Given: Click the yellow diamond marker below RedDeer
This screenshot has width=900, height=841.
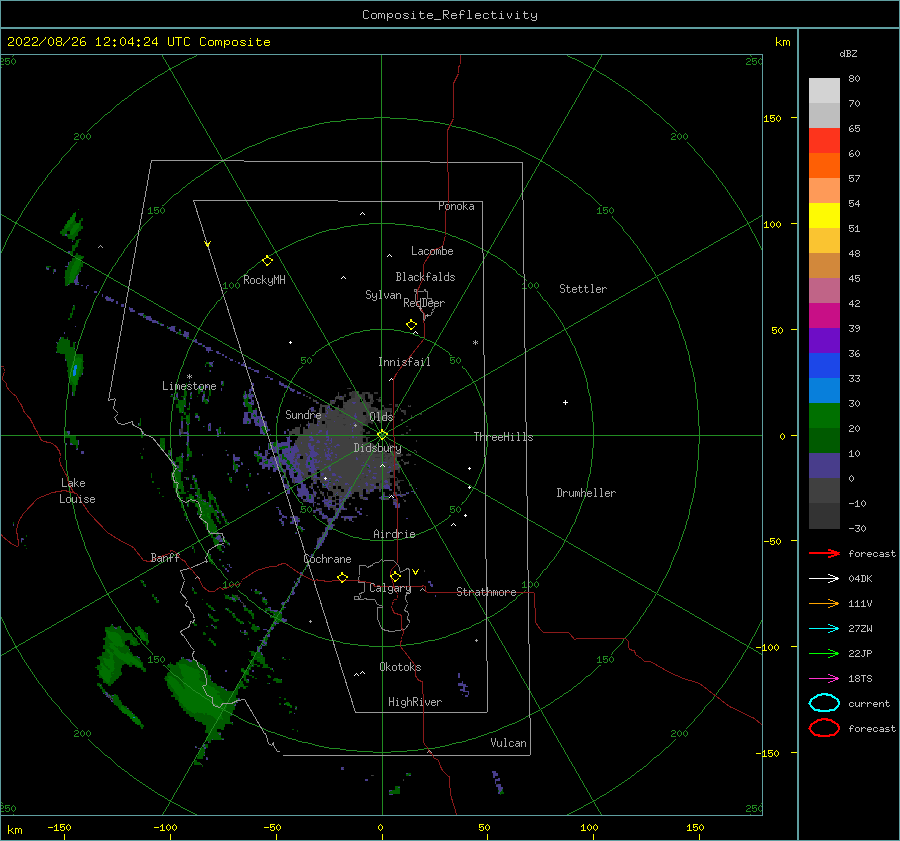Looking at the screenshot, I should [x=411, y=324].
